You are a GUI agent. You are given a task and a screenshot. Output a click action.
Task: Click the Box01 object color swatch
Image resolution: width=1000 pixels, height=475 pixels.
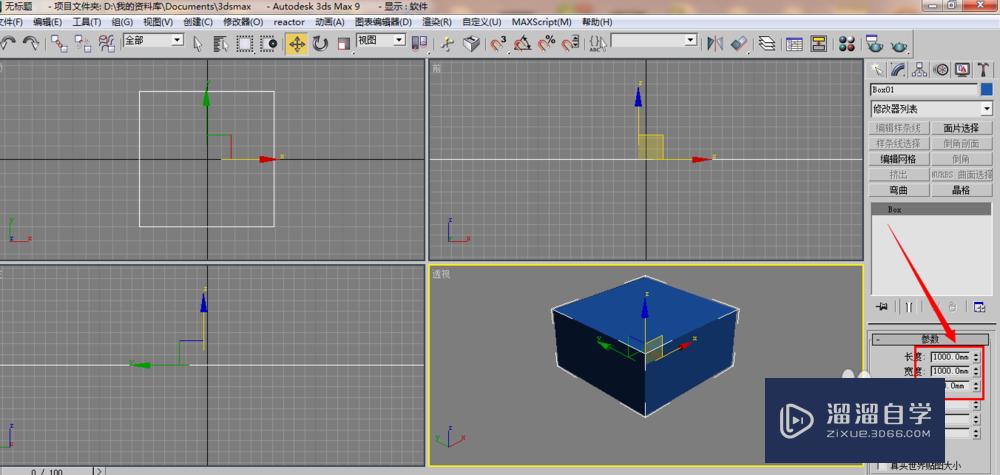click(x=987, y=90)
